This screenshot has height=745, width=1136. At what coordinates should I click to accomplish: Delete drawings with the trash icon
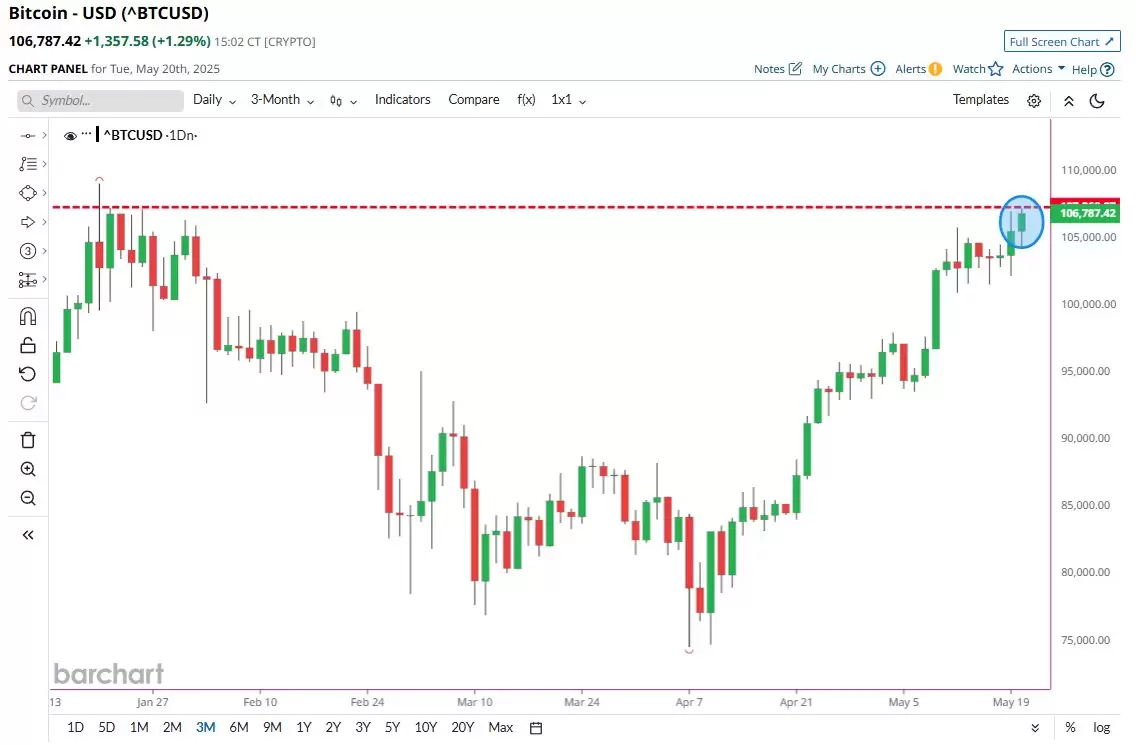tap(28, 440)
